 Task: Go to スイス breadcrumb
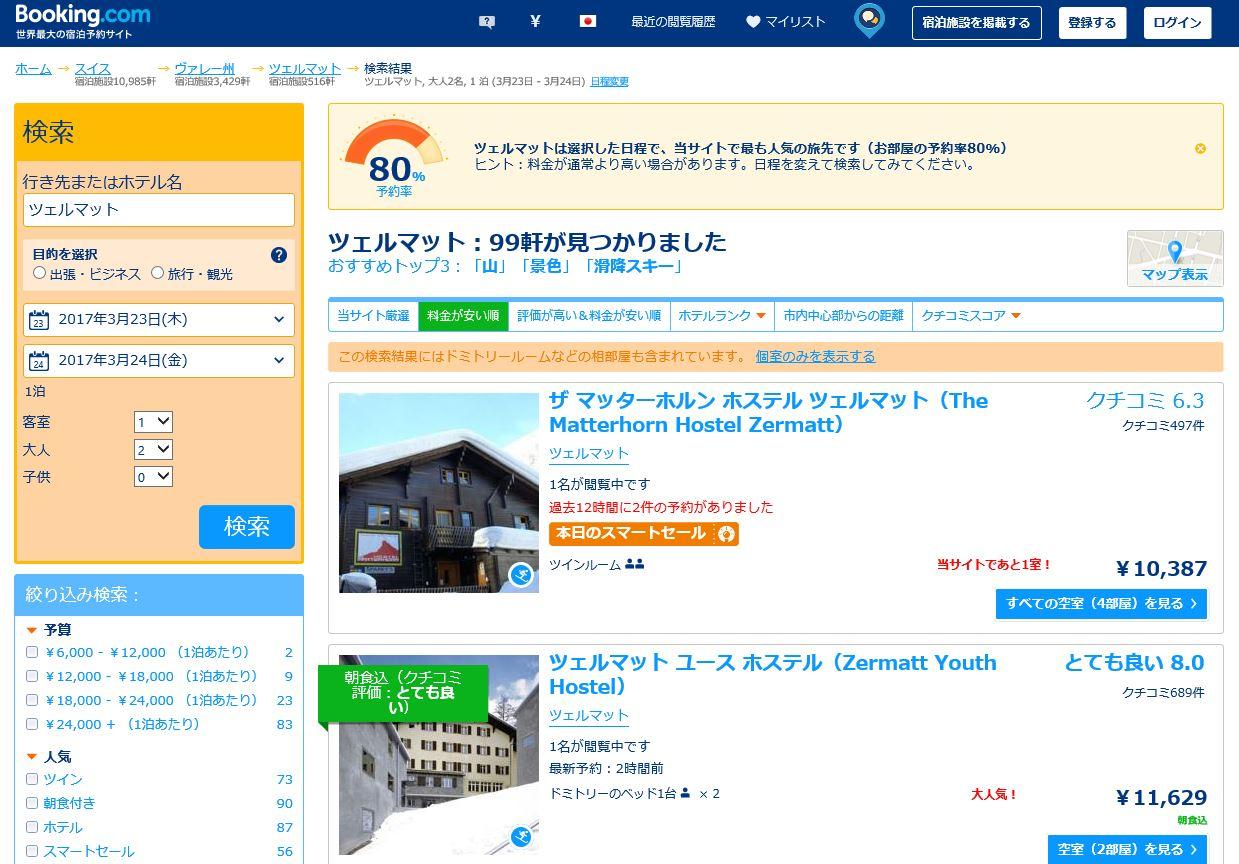93,69
